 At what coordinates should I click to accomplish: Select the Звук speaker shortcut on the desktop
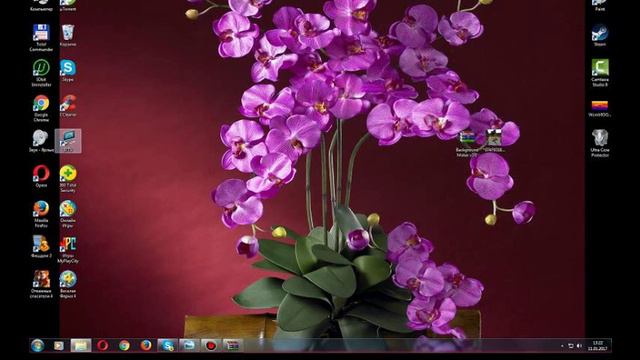[x=40, y=141]
